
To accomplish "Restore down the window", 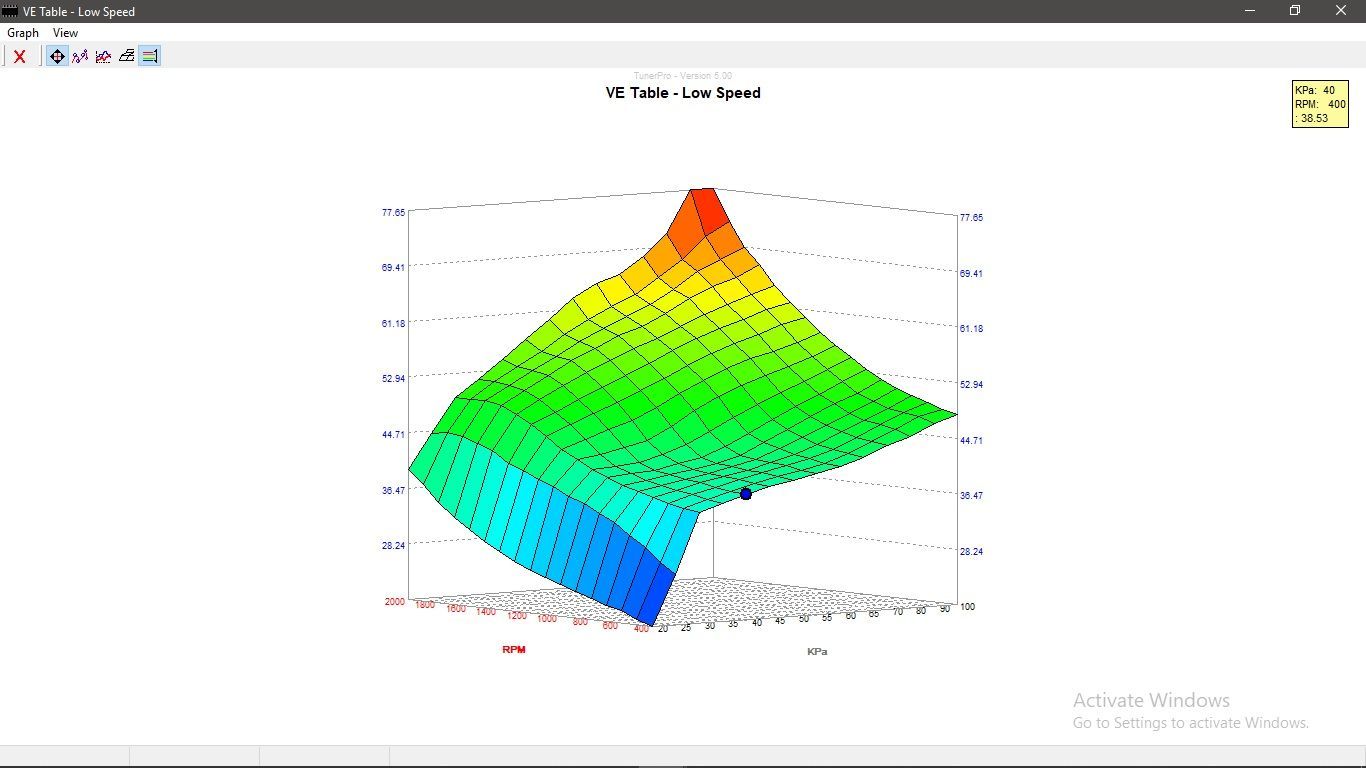I will point(1295,11).
